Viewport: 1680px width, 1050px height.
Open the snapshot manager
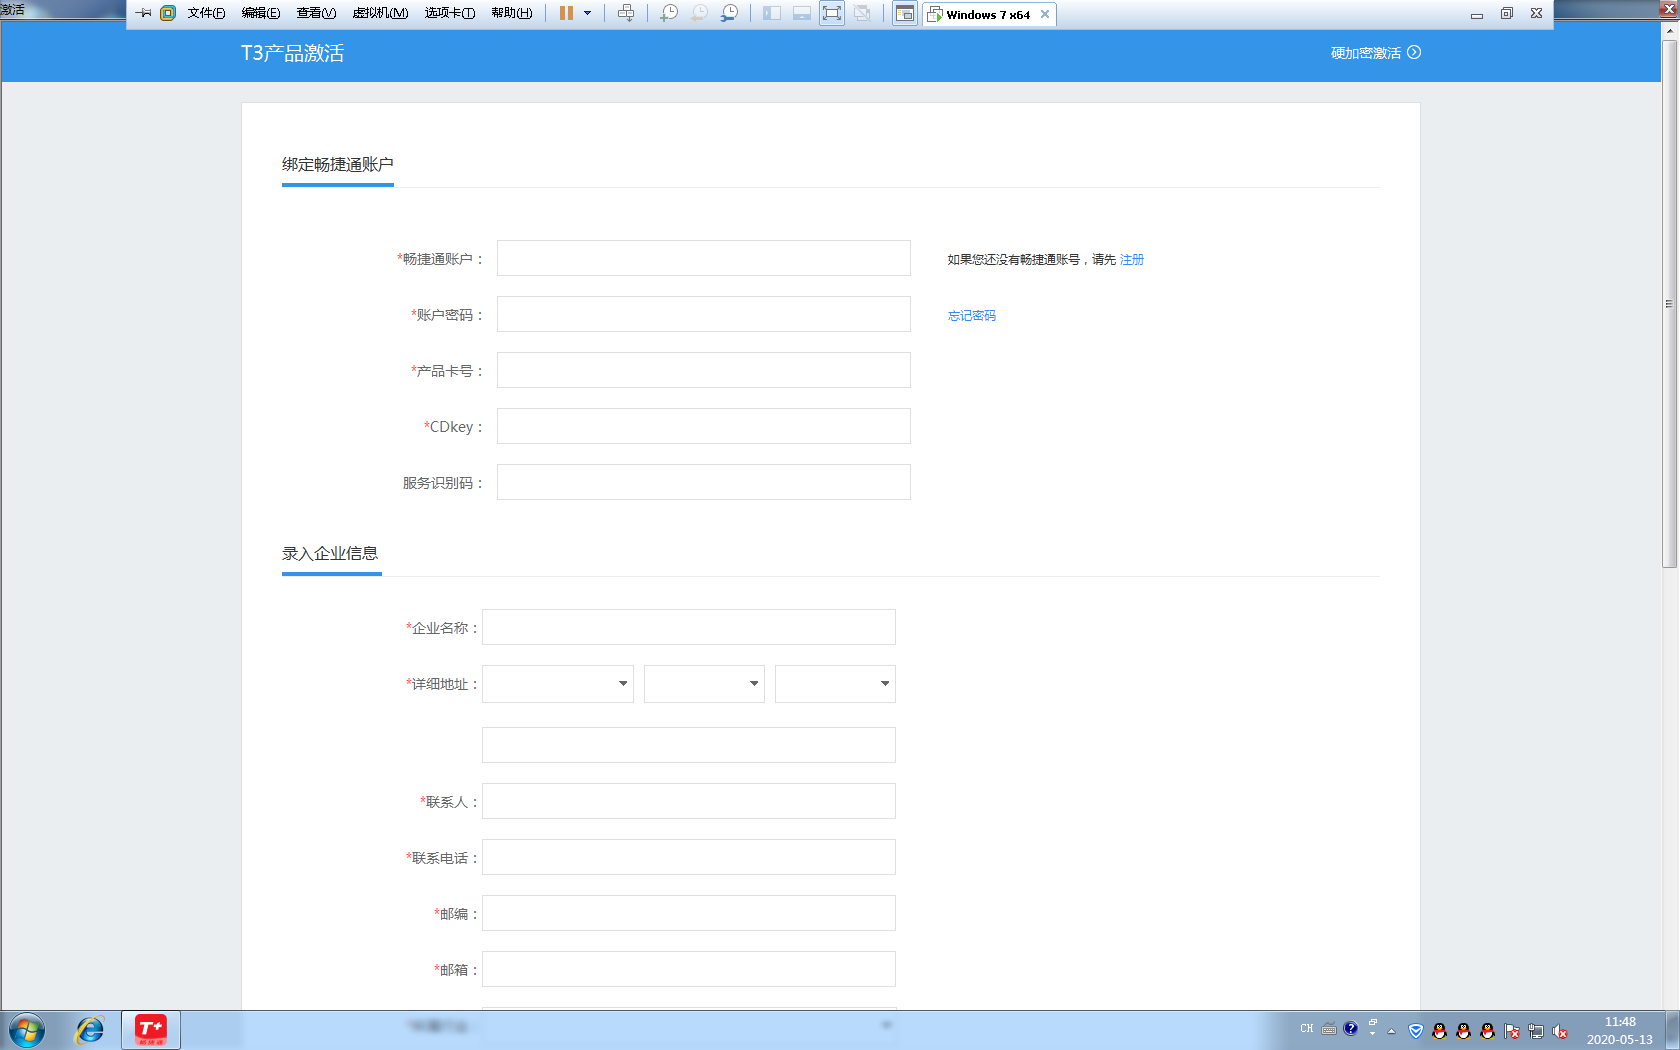pyautogui.click(x=729, y=13)
